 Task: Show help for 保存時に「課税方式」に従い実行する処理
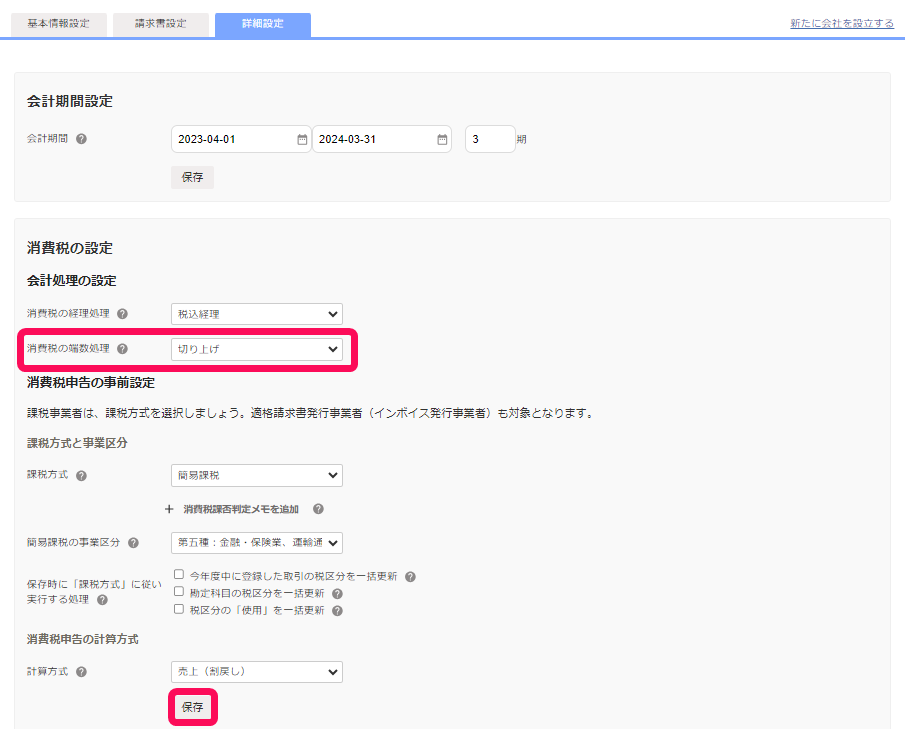(x=102, y=600)
